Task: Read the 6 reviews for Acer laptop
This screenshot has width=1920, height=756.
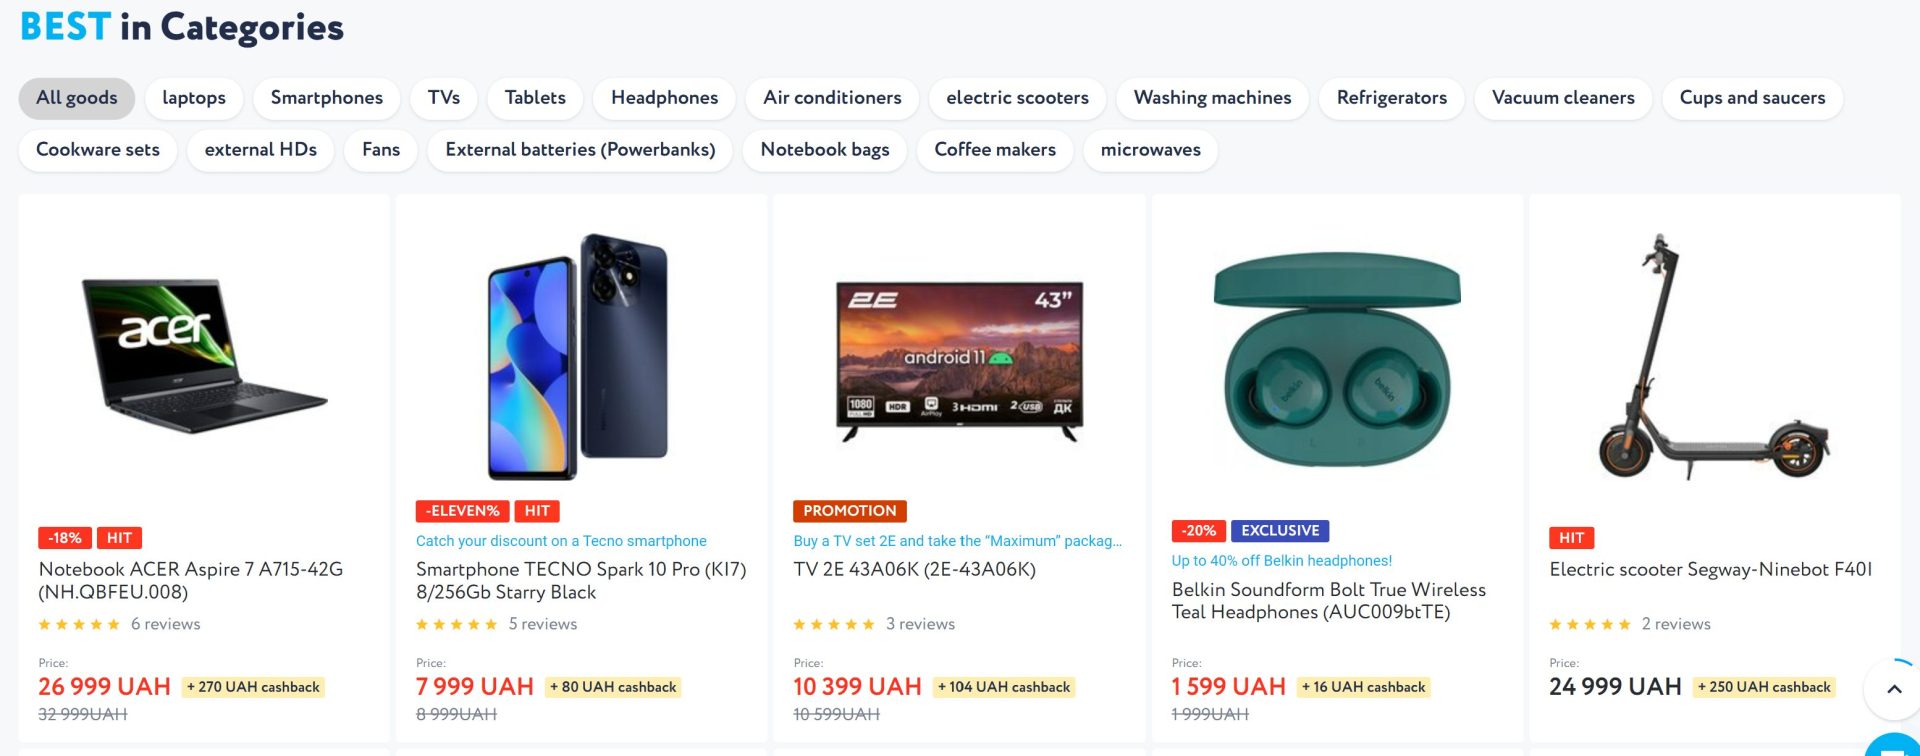Action: click(x=165, y=624)
